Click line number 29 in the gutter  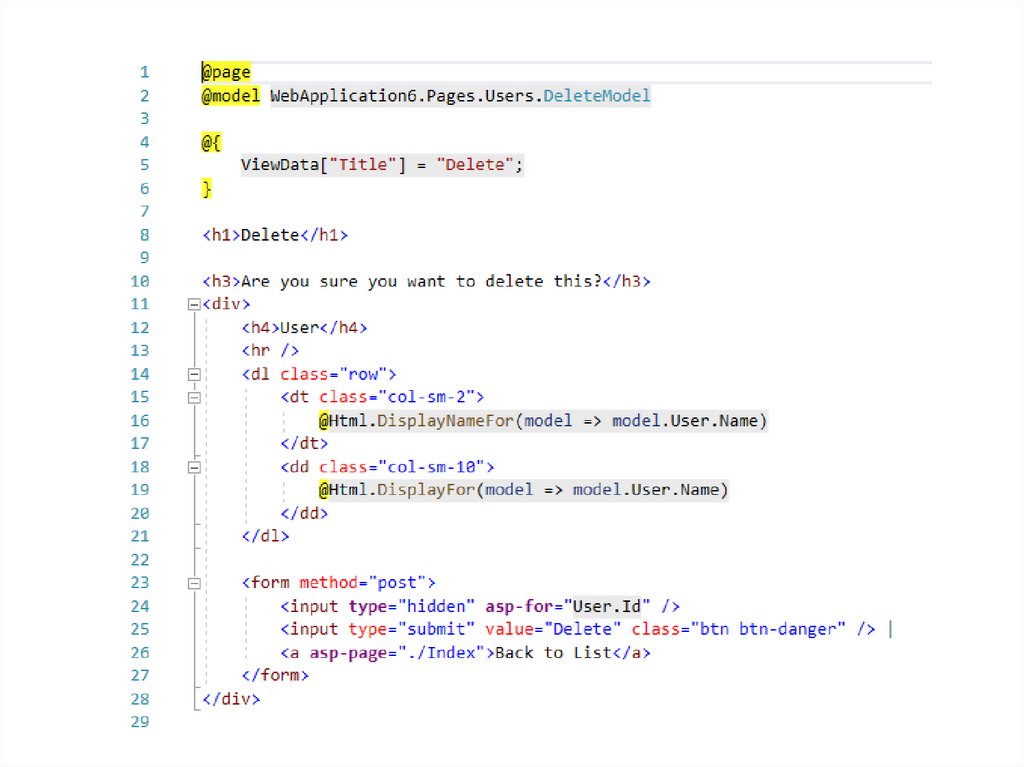click(x=140, y=722)
